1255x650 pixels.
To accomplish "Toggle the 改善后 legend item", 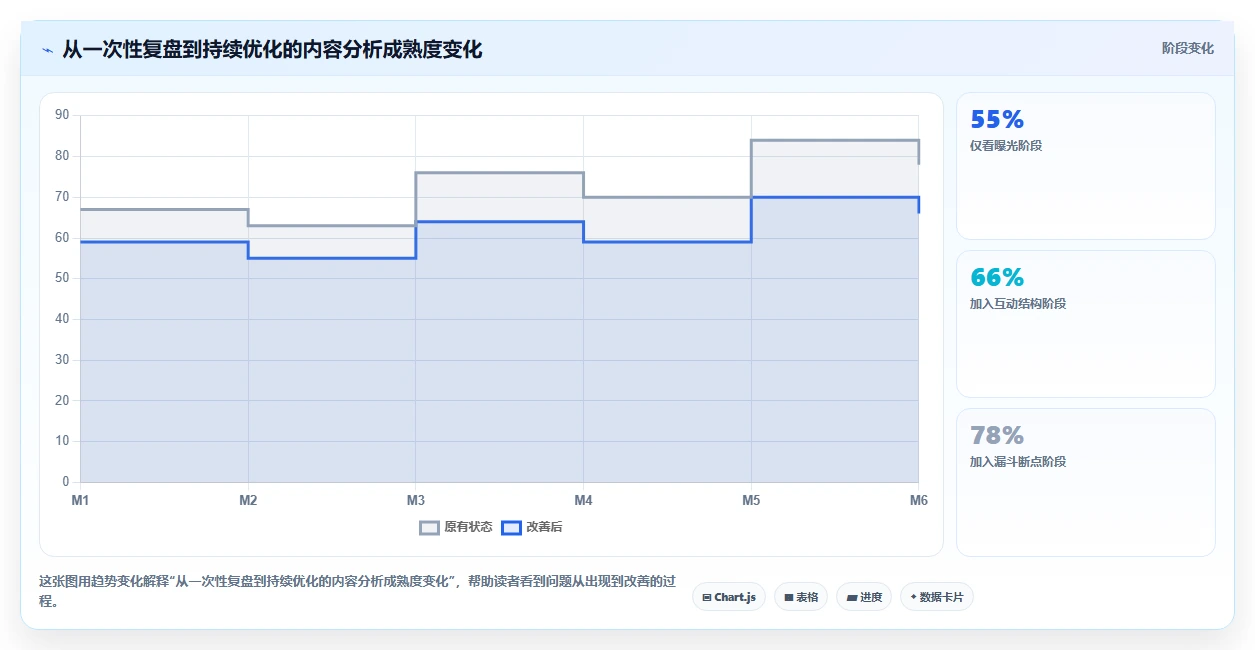I will [532, 527].
